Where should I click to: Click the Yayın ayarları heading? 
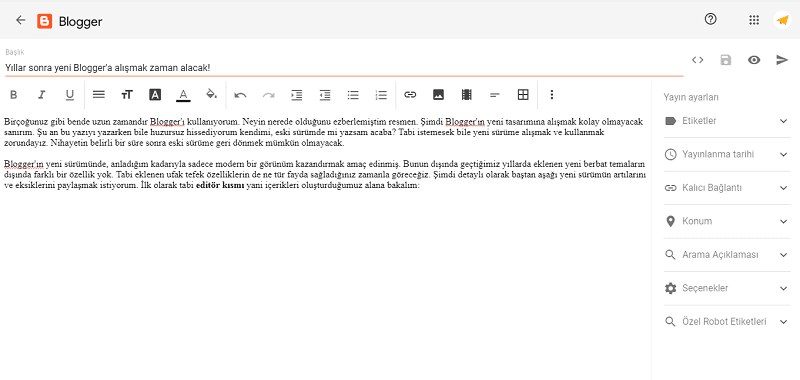pos(691,97)
